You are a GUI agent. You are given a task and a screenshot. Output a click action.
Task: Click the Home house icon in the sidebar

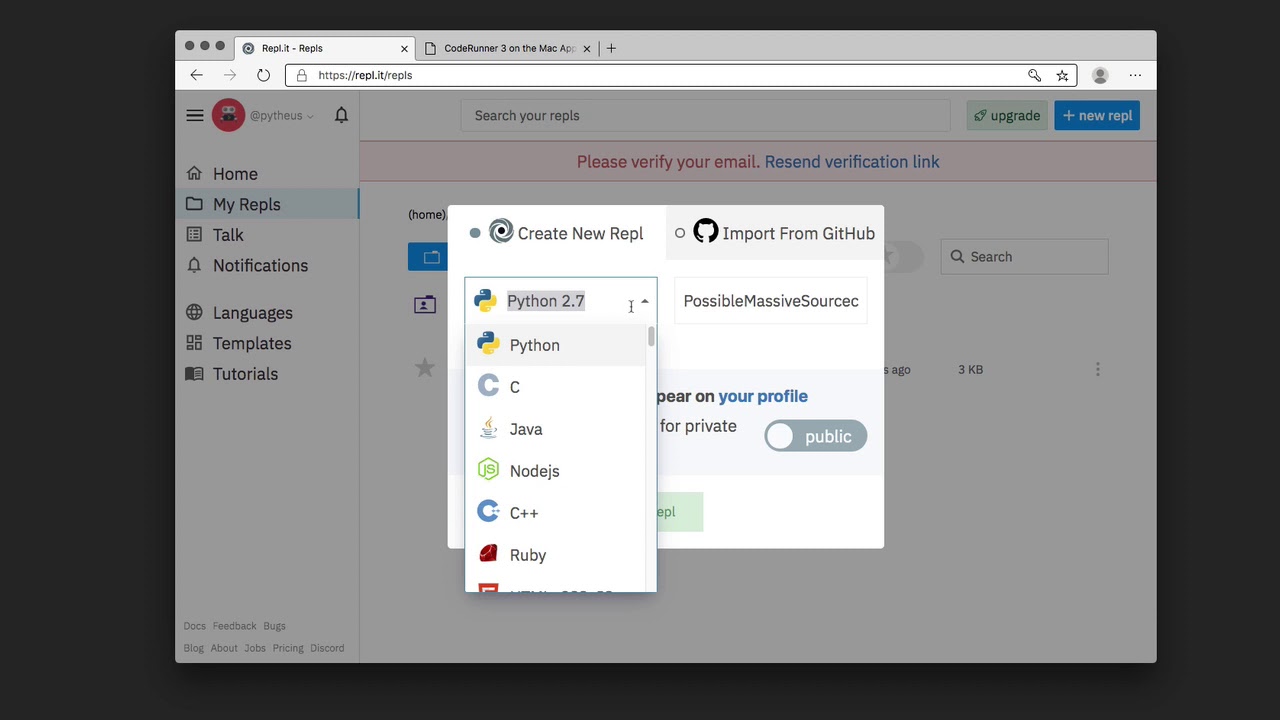(194, 173)
